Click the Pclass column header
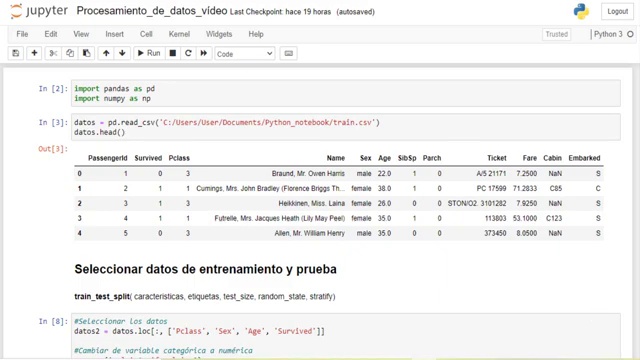 point(179,158)
